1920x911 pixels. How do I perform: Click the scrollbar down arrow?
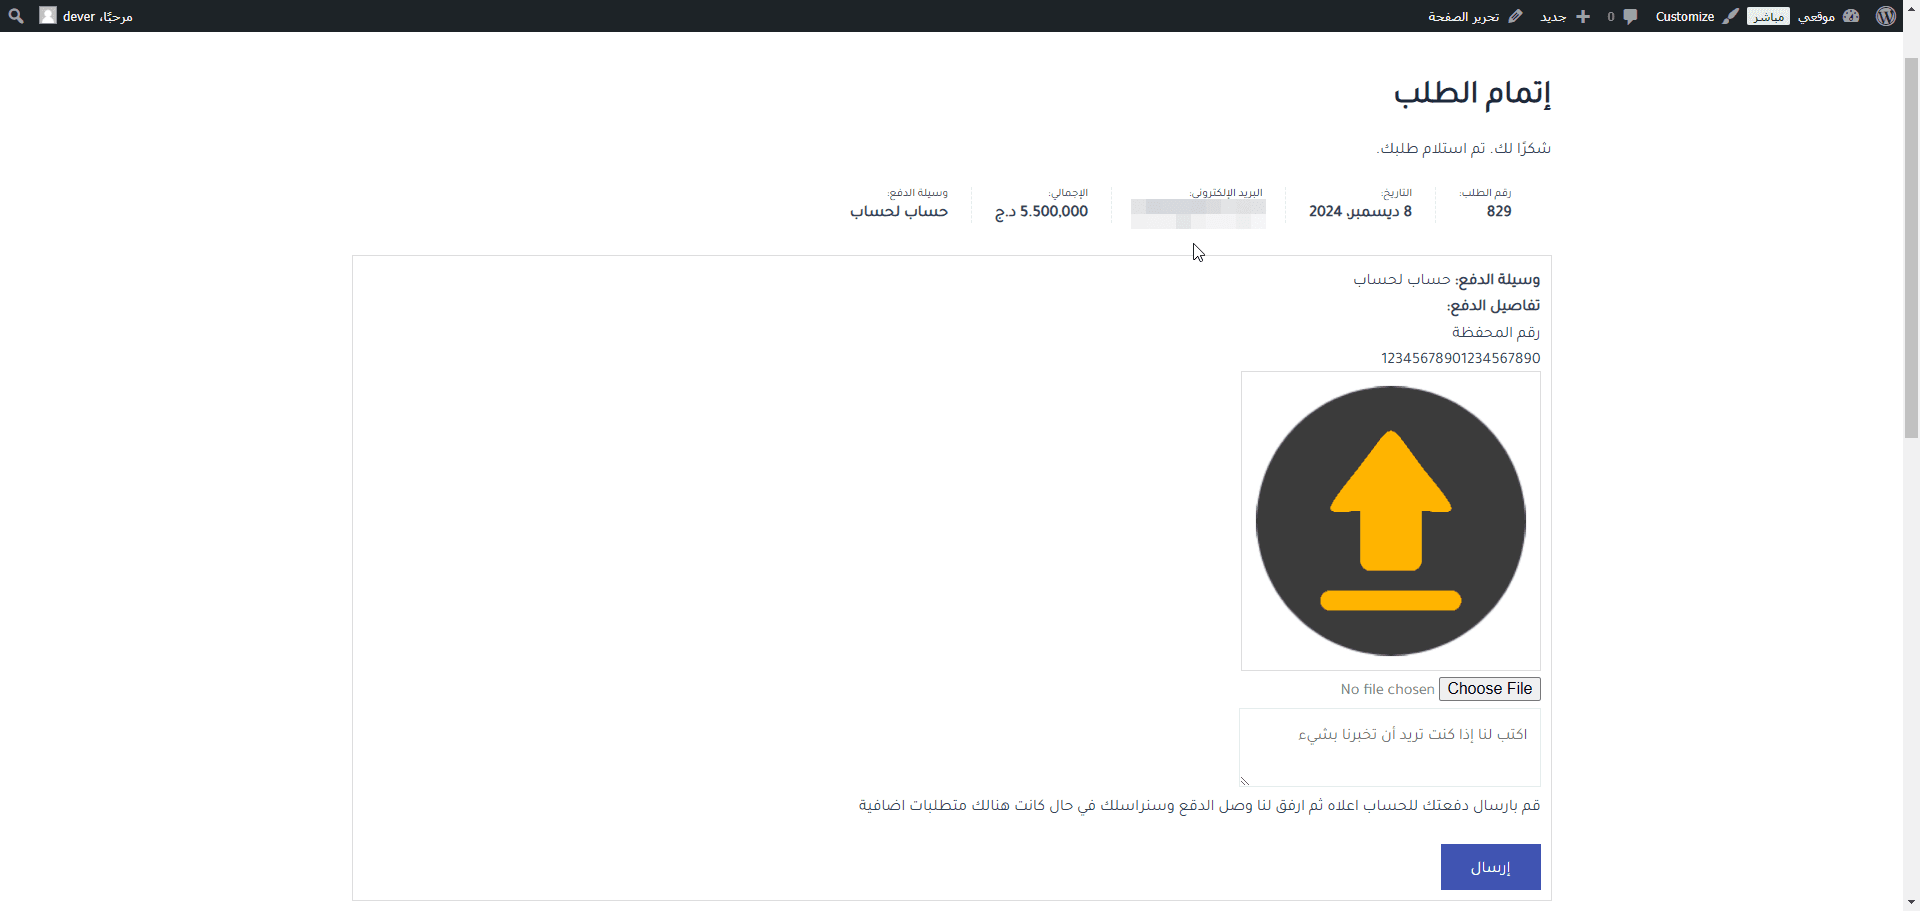[x=1911, y=902]
